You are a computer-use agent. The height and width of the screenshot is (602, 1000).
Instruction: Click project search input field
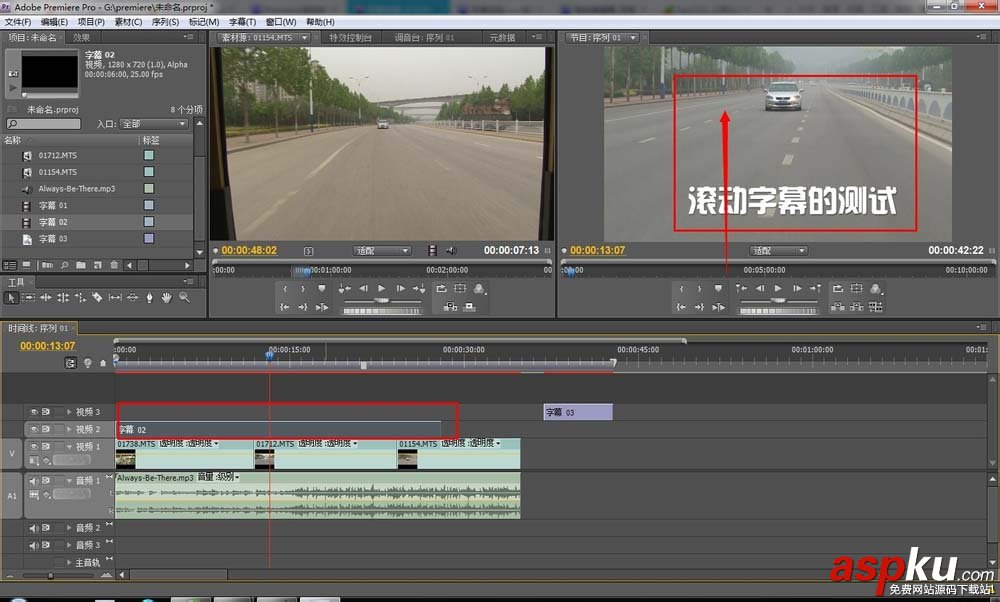43,124
